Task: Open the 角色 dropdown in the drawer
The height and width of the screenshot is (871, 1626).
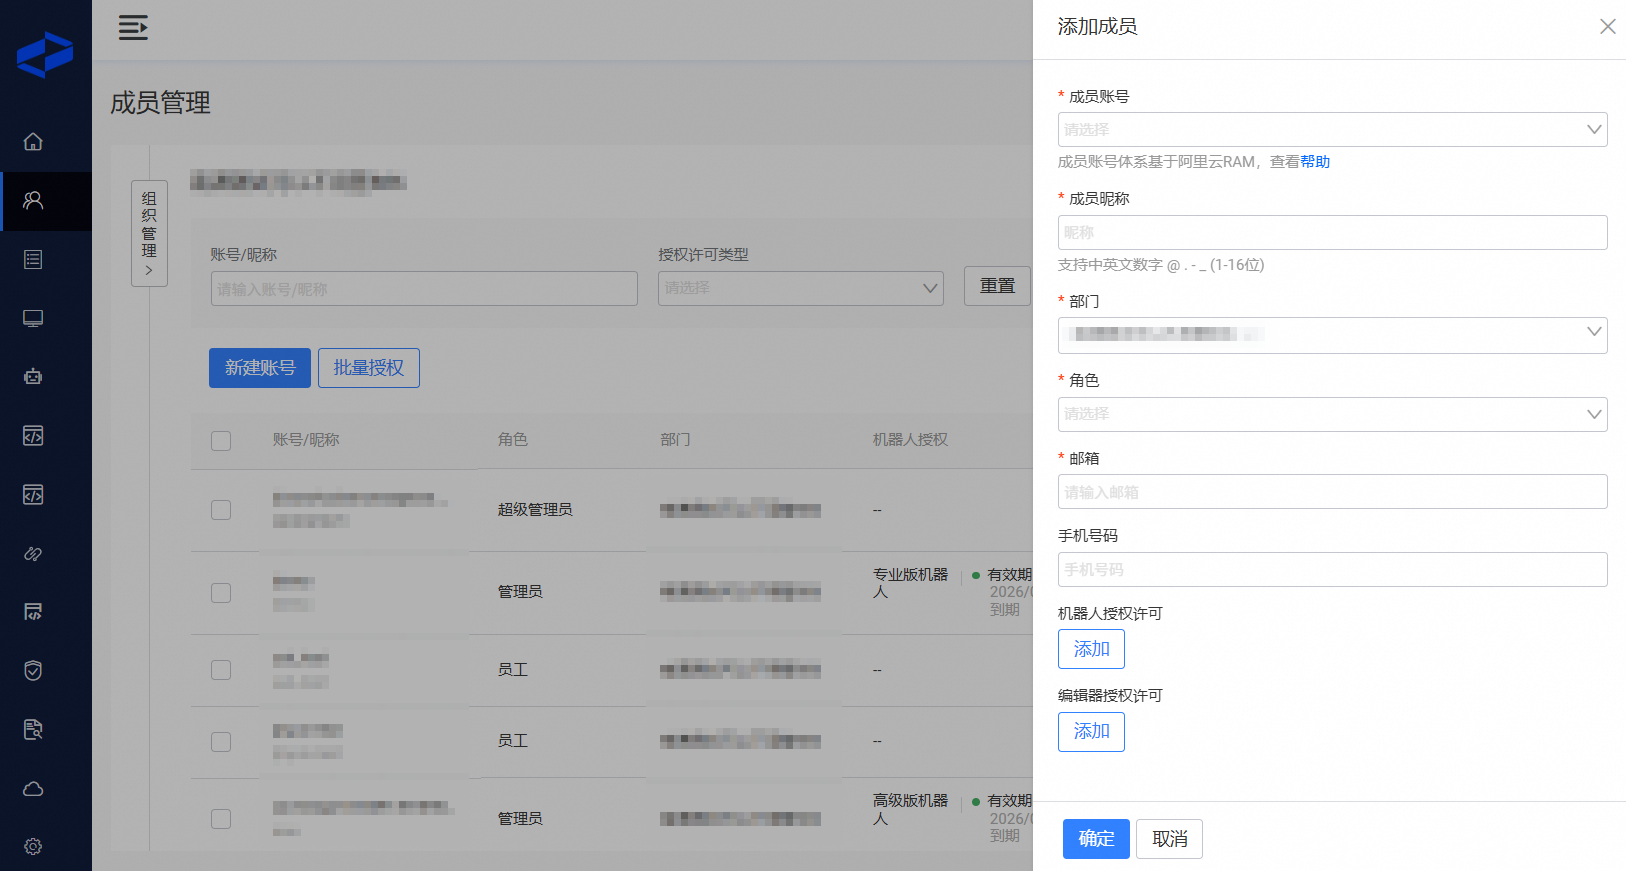Action: coord(1333,414)
